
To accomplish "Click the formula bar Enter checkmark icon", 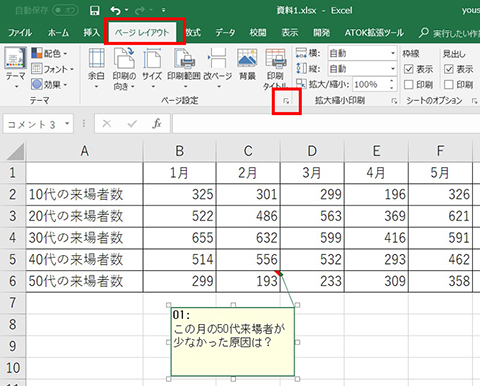I will pyautogui.click(x=132, y=124).
